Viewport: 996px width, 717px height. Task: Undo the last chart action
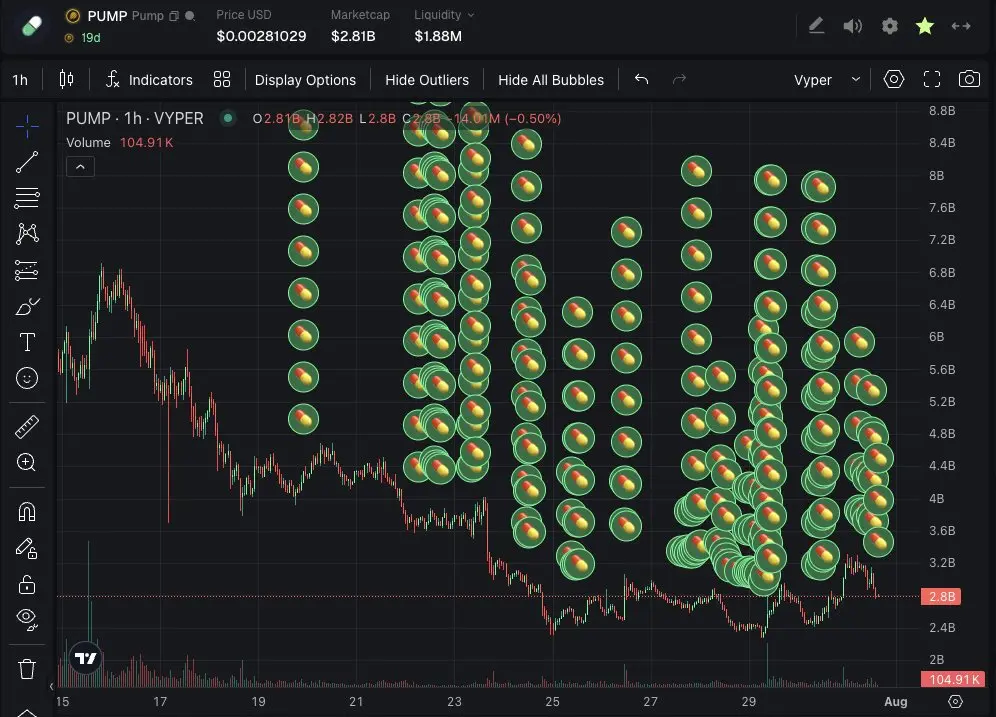coord(642,79)
